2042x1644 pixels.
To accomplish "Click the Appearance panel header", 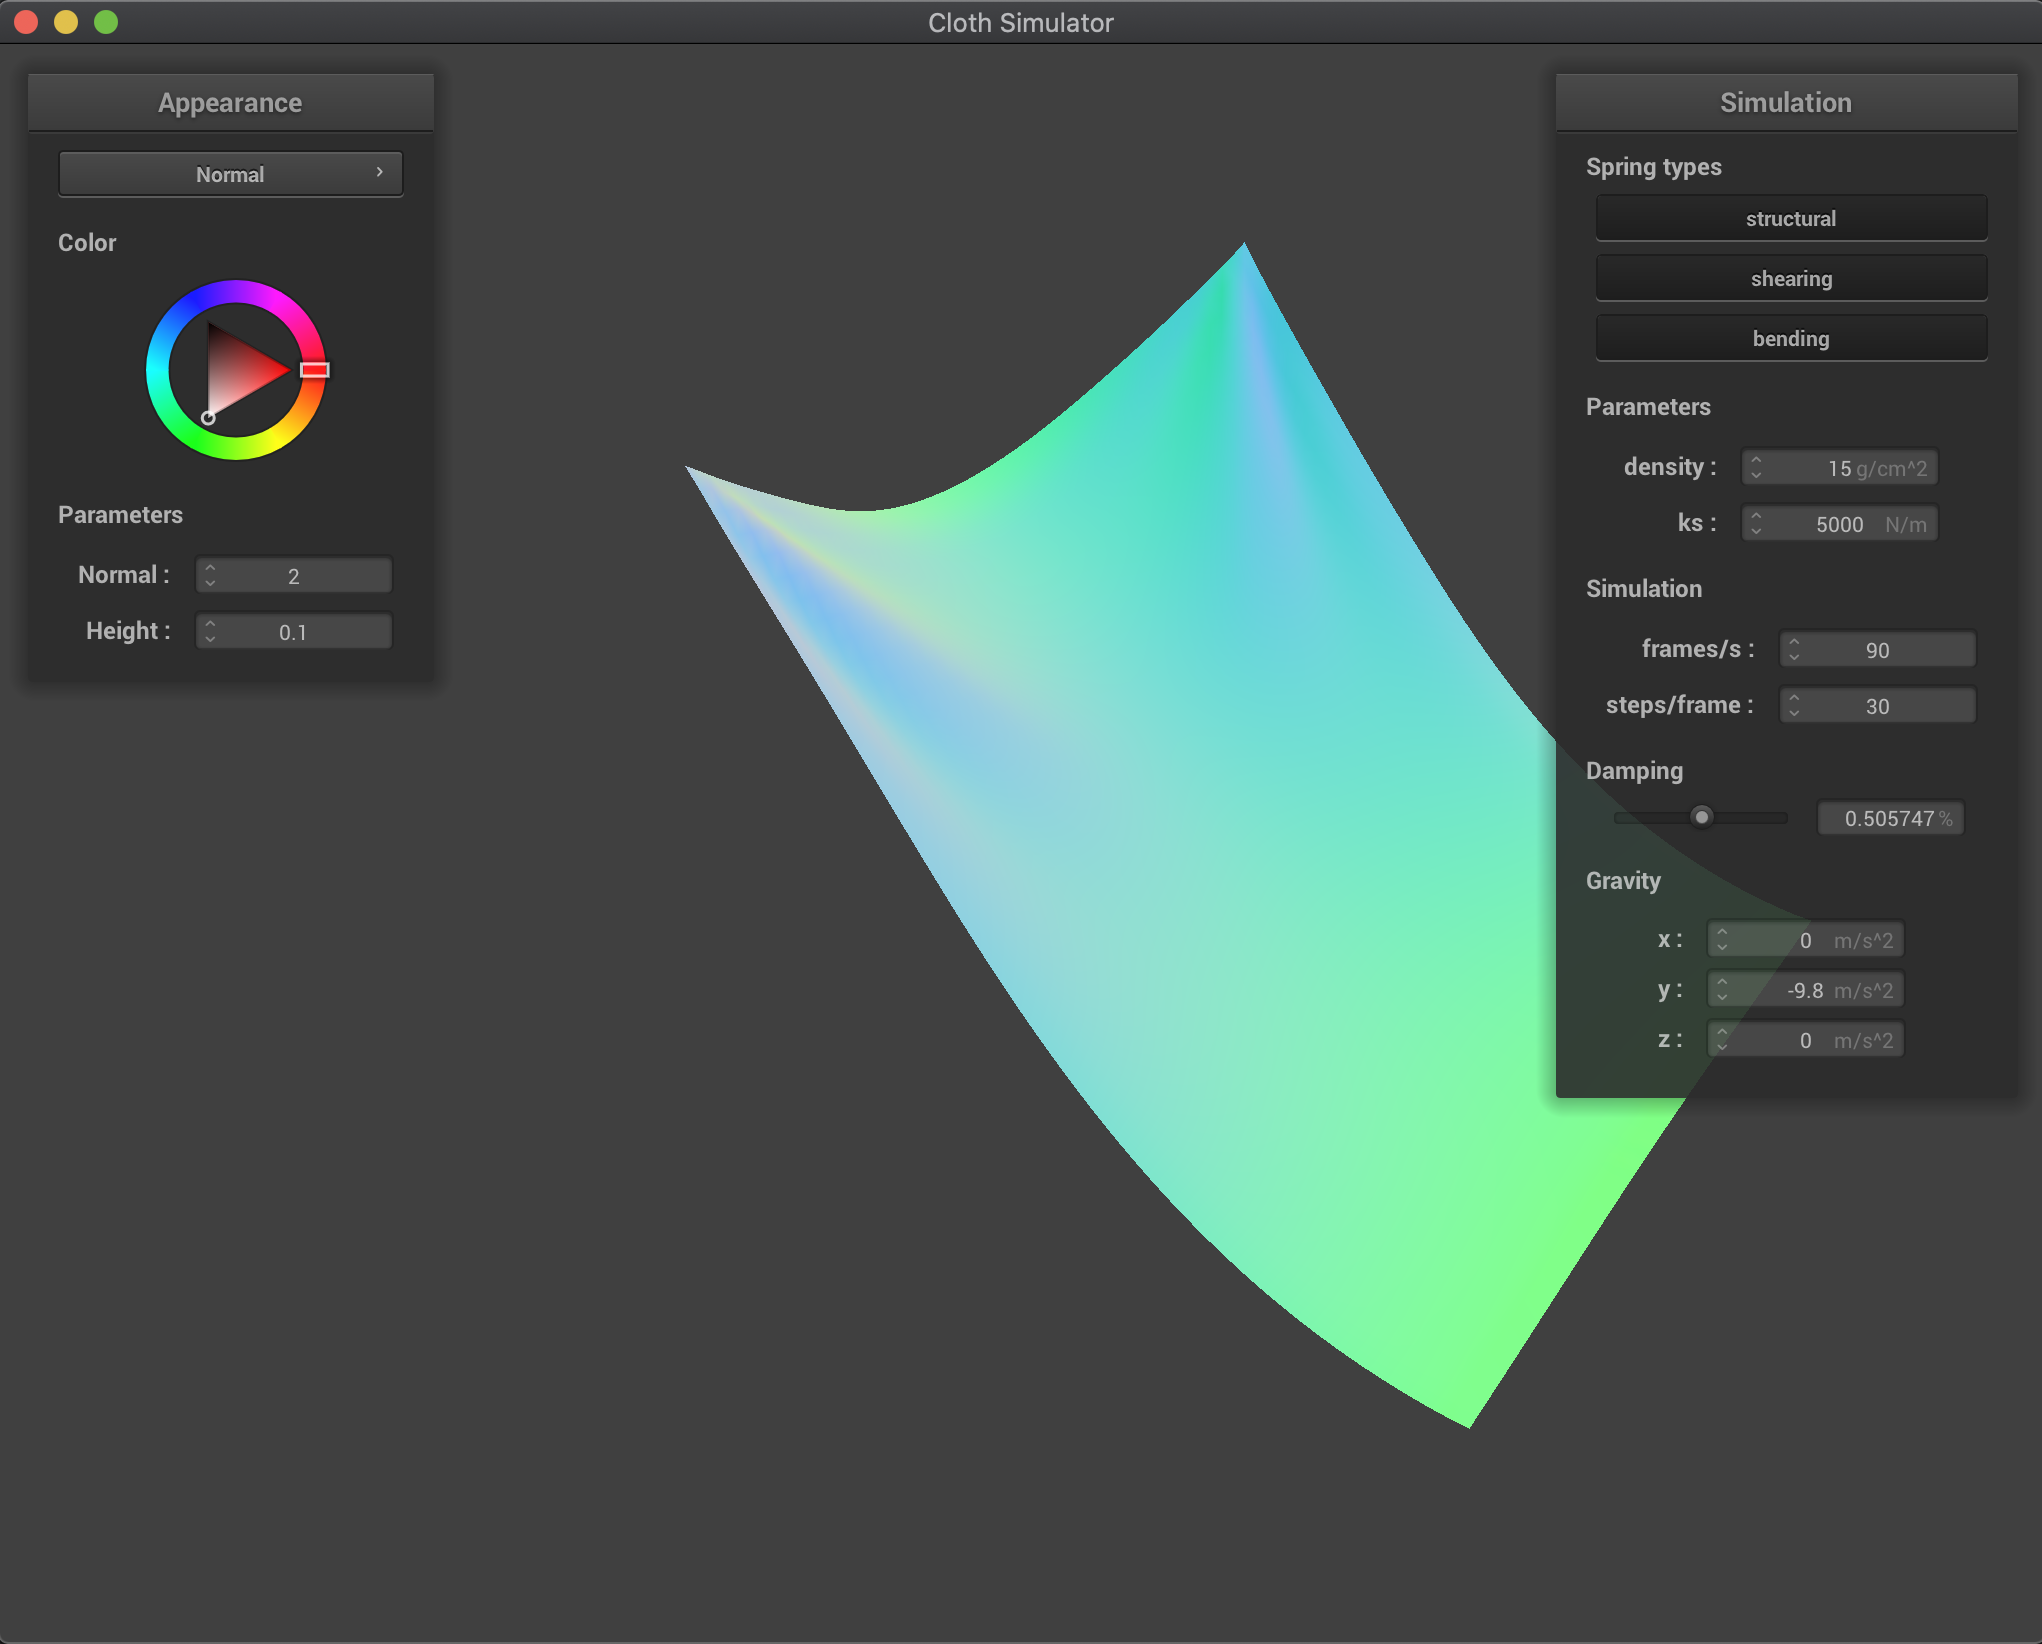I will click(x=231, y=103).
